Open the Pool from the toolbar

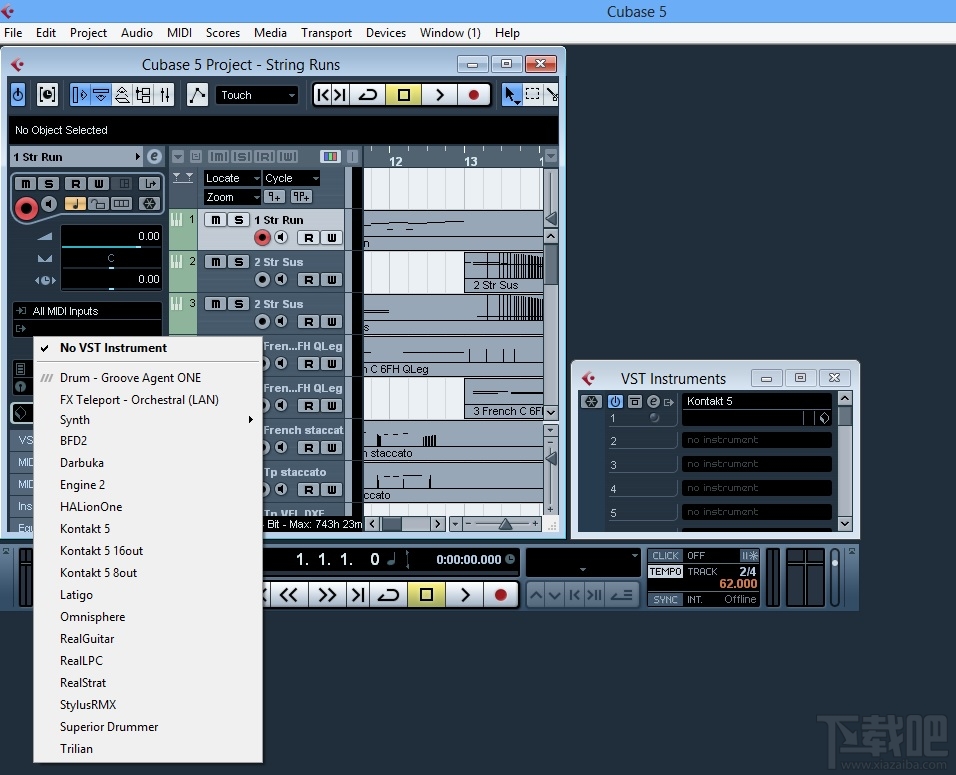click(x=143, y=95)
